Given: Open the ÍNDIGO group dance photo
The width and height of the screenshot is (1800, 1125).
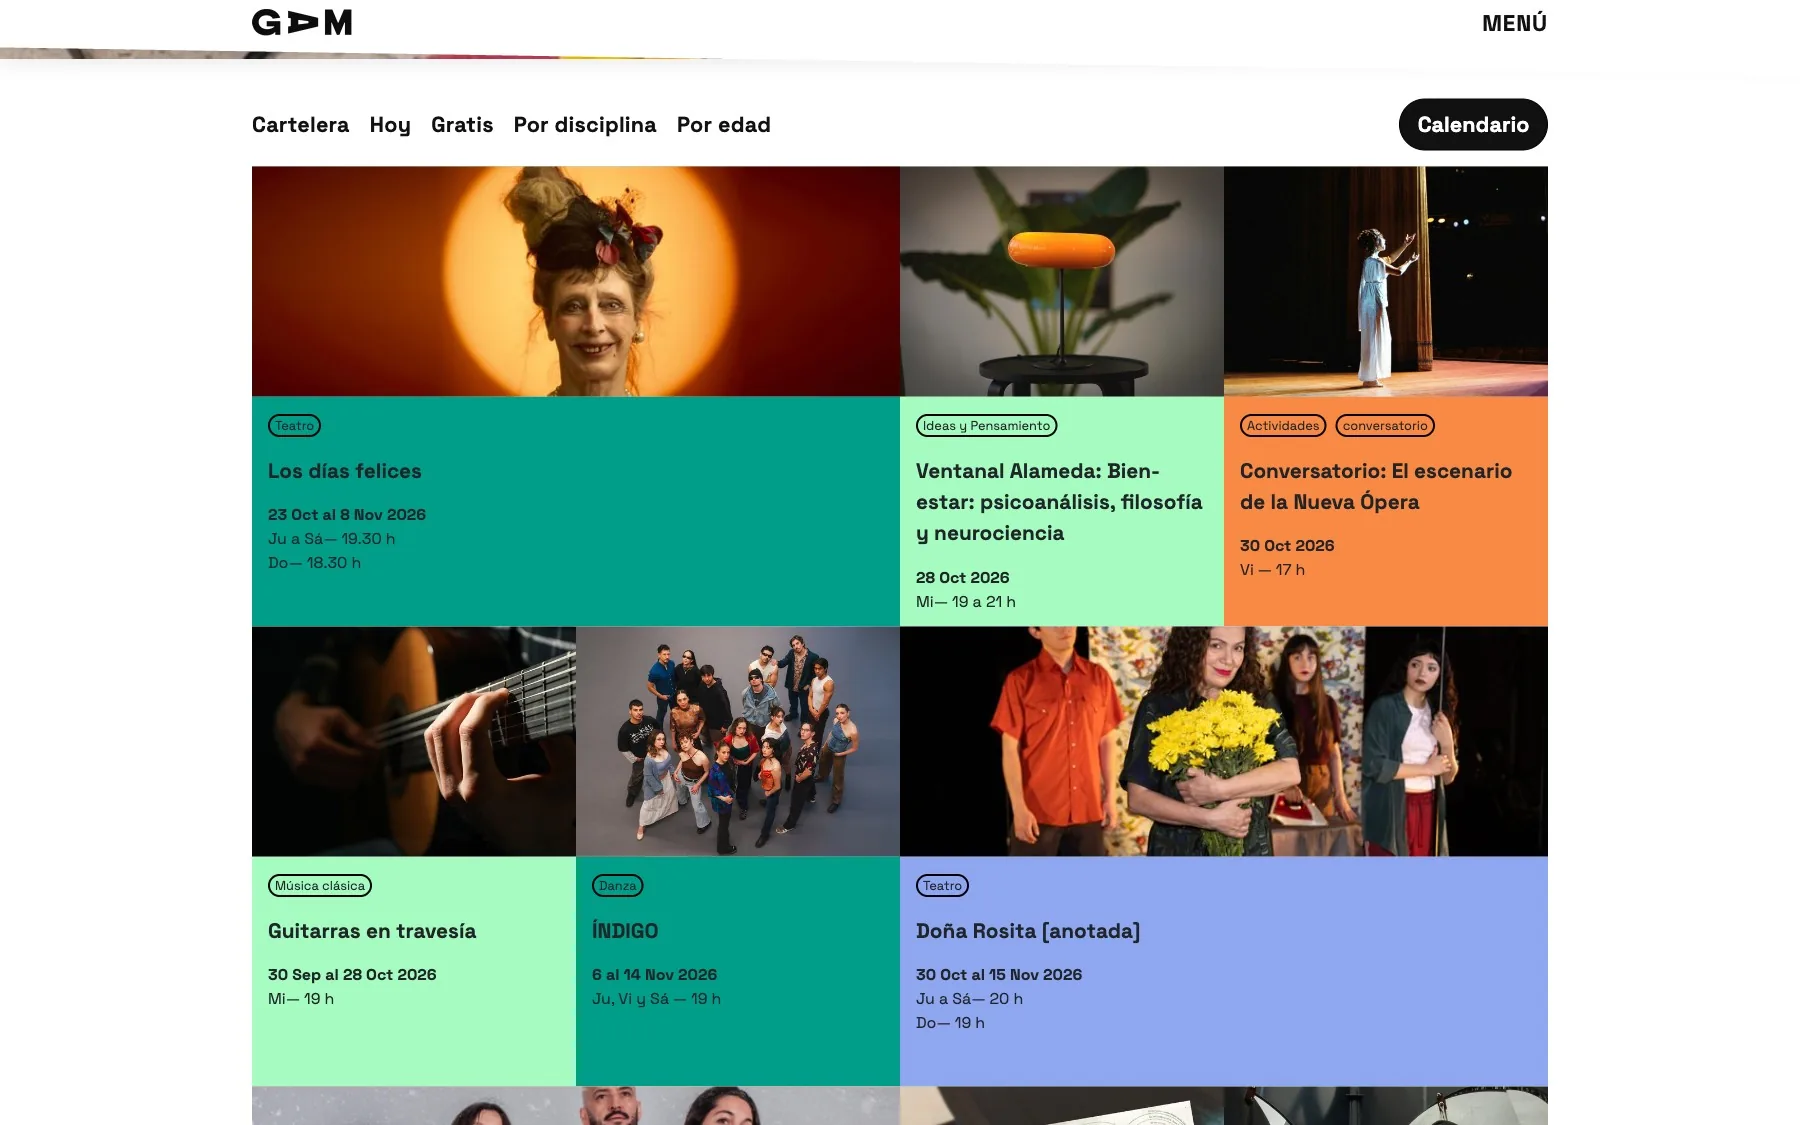Looking at the screenshot, I should [x=738, y=741].
